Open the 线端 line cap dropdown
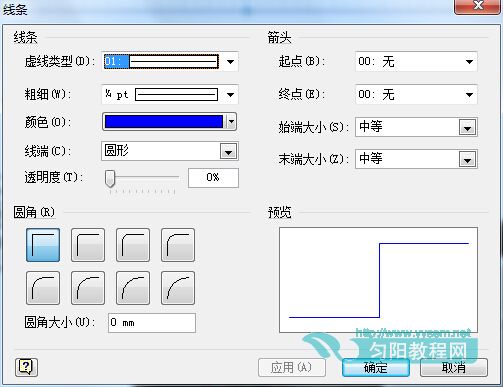Screen dimensions: 503x387 (228, 152)
